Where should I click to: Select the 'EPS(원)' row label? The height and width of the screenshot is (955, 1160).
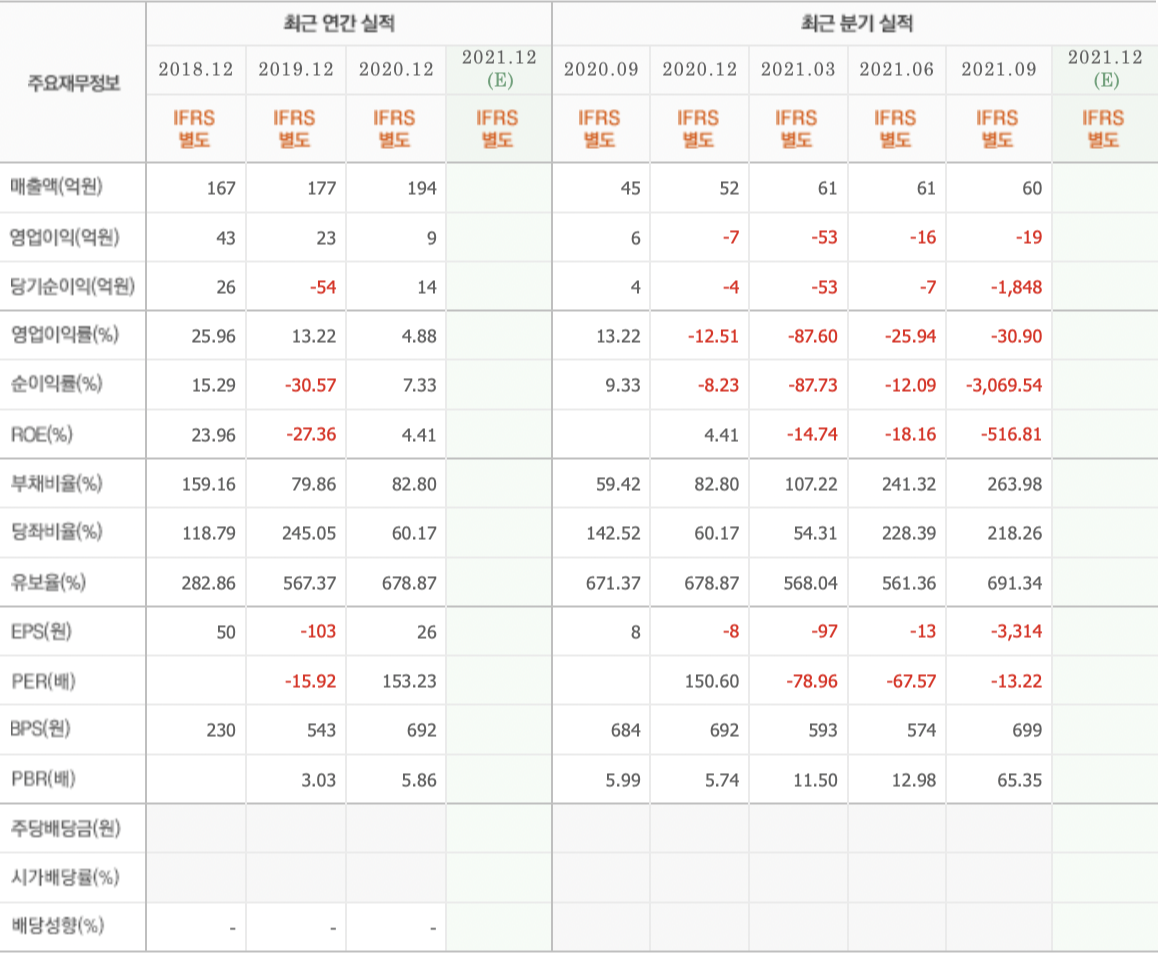point(41,632)
